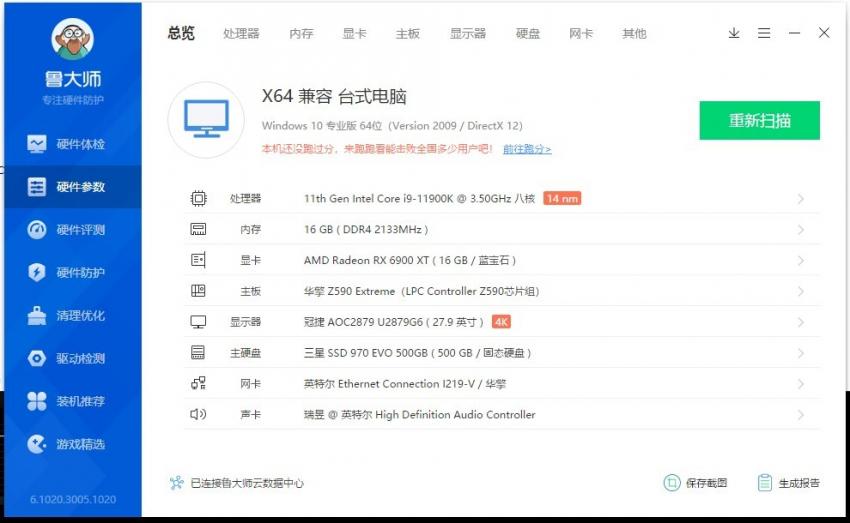The height and width of the screenshot is (523, 850).
Task: Click the 生成报告 clipboard icon
Action: [764, 482]
